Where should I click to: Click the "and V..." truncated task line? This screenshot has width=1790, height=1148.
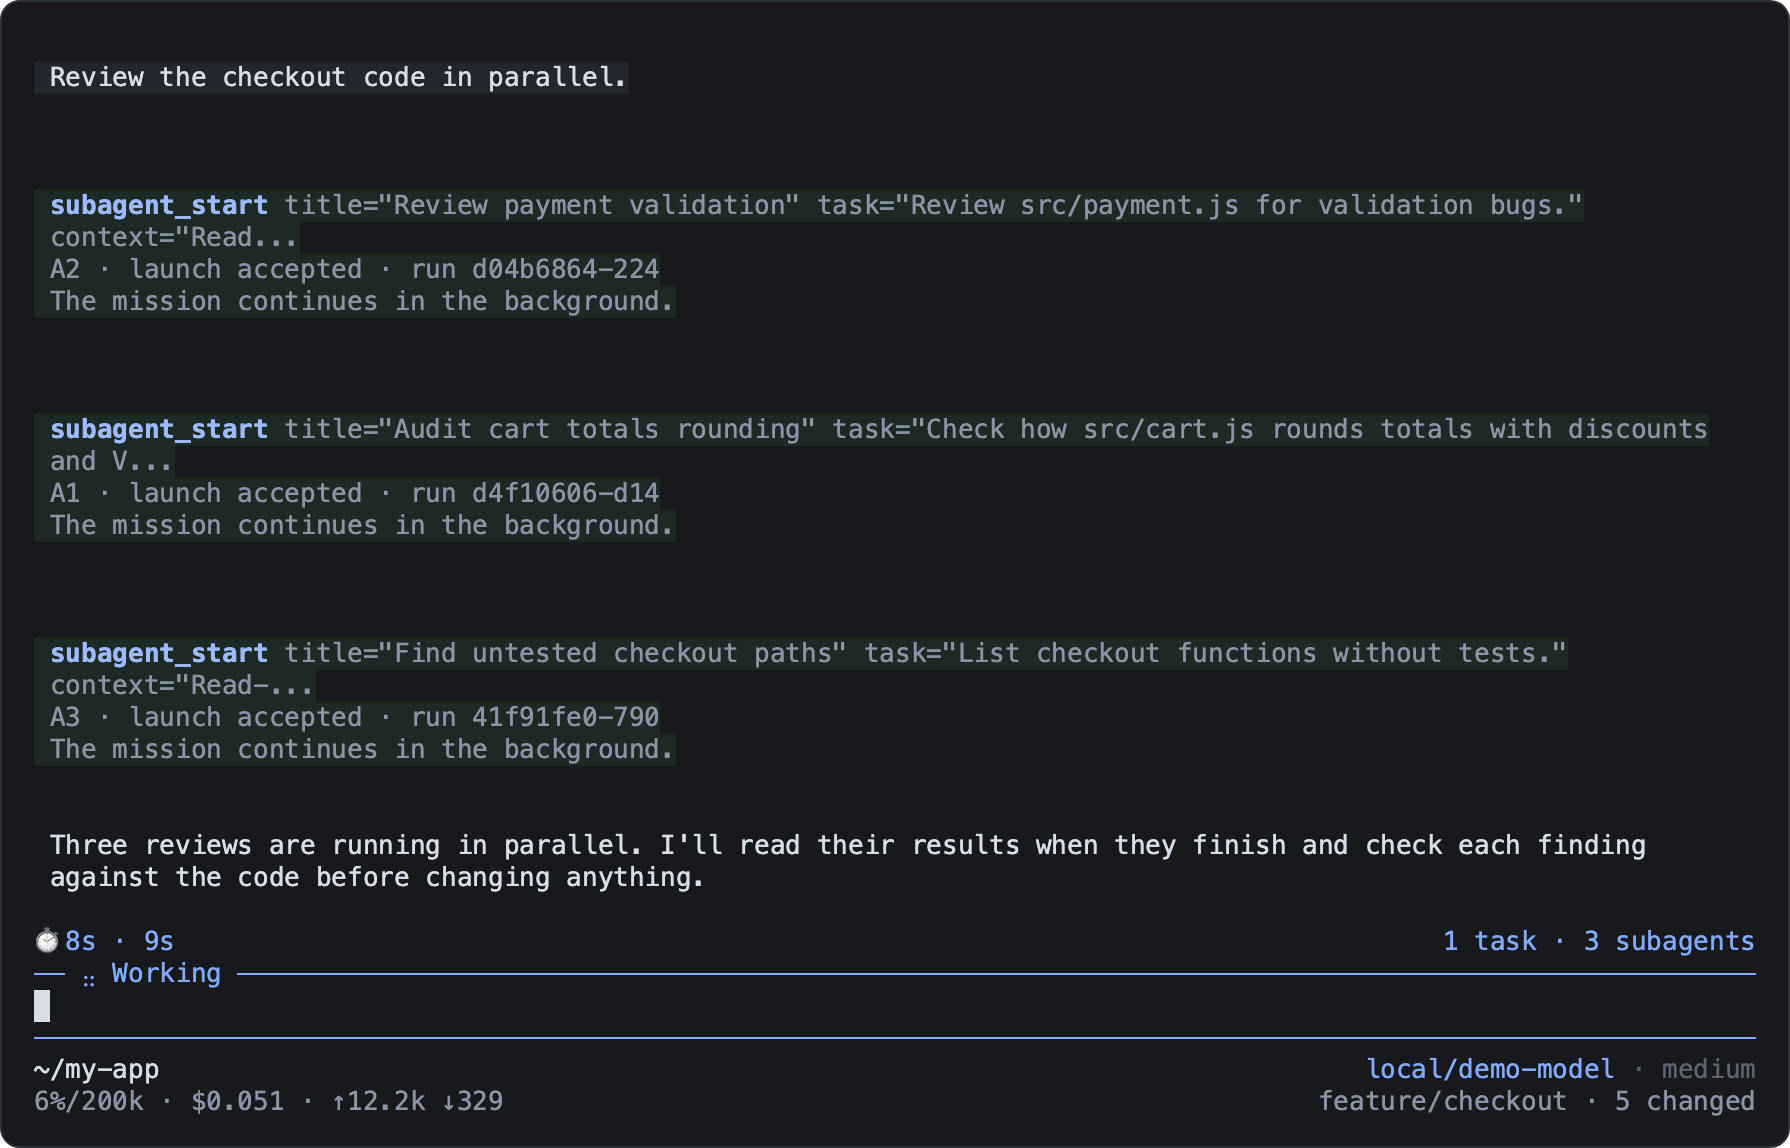[112, 461]
